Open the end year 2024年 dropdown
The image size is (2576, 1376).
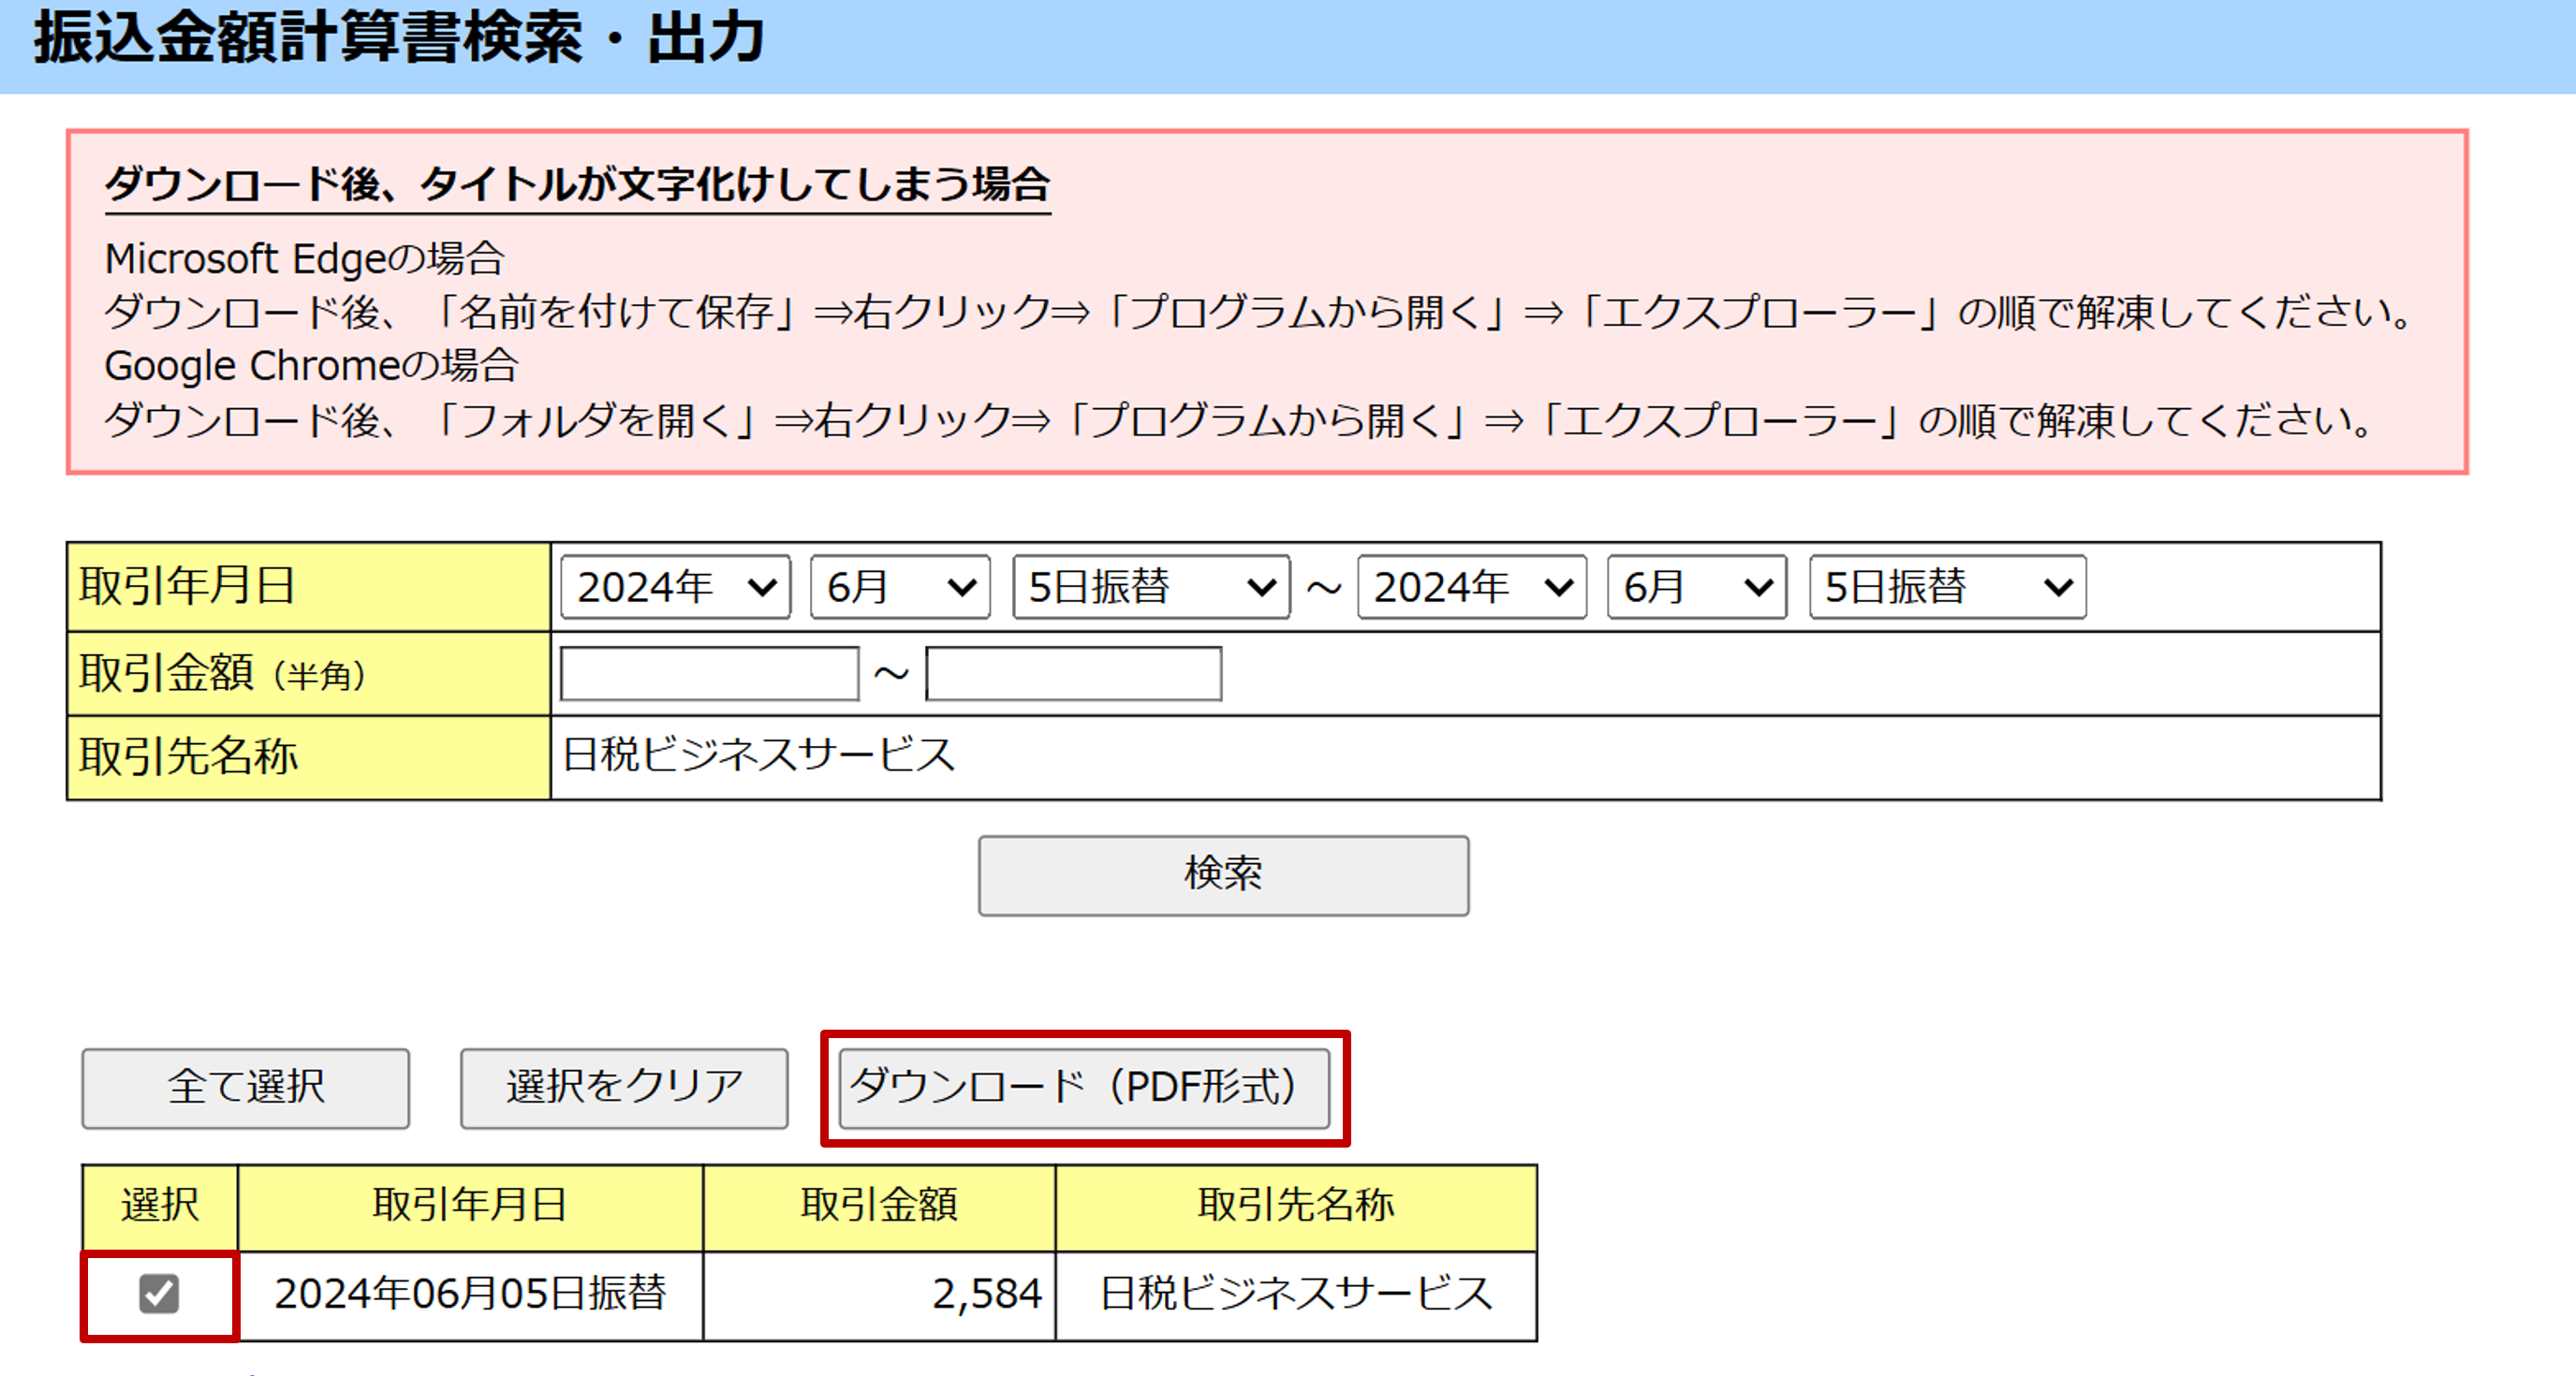click(1471, 588)
